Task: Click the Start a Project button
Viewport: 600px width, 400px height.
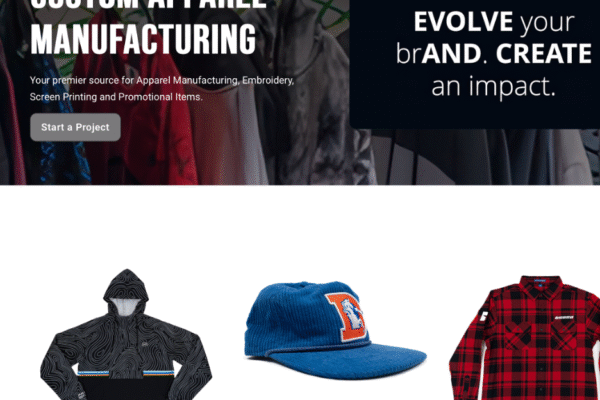Action: [x=75, y=127]
